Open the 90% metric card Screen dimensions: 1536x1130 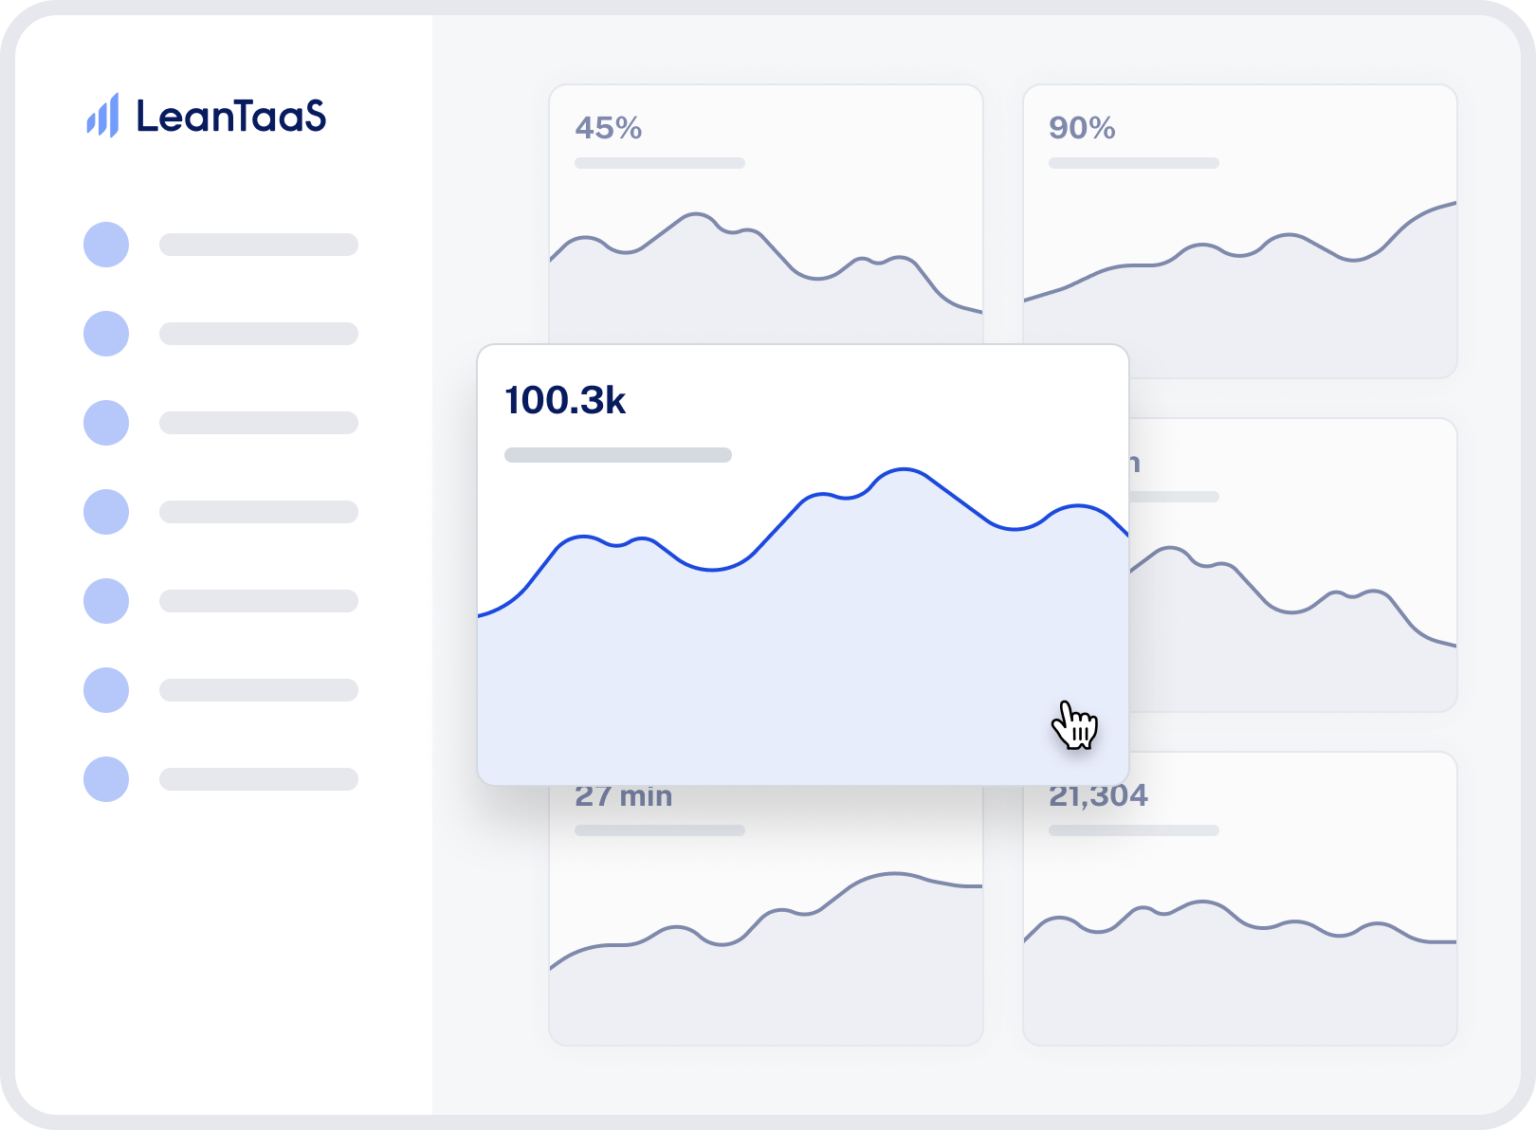tap(1239, 230)
